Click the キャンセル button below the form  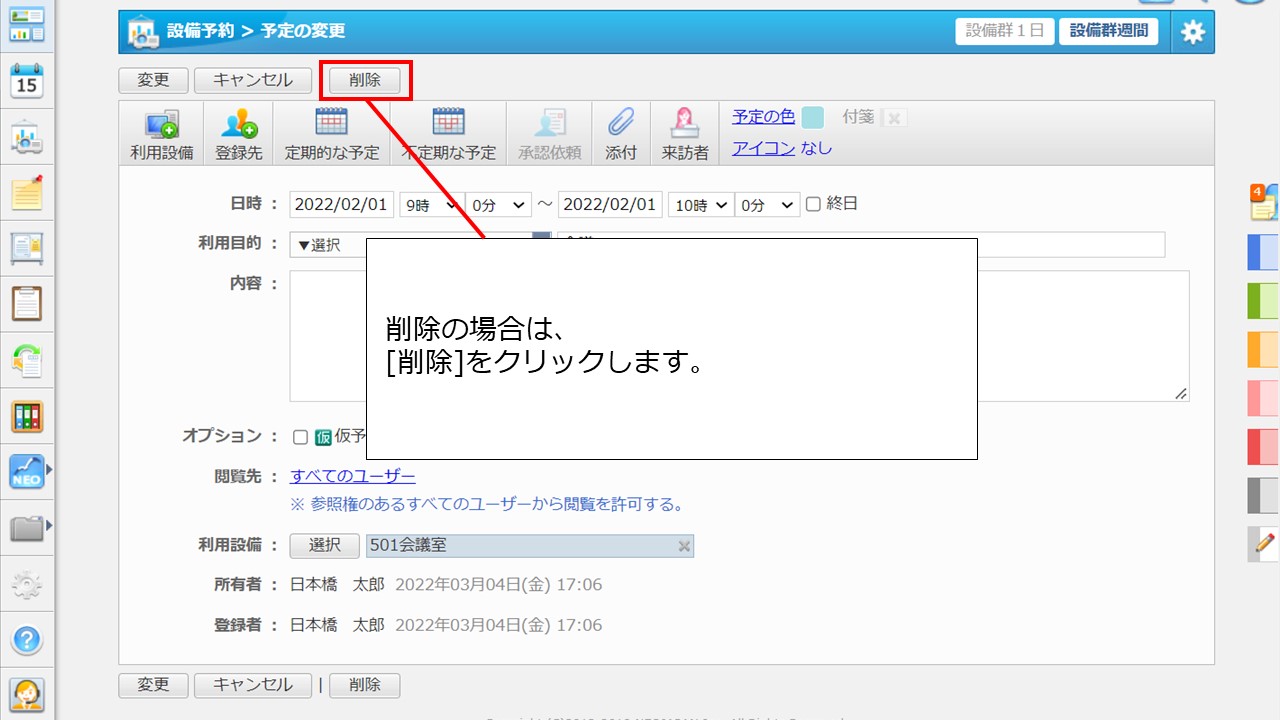tap(253, 685)
